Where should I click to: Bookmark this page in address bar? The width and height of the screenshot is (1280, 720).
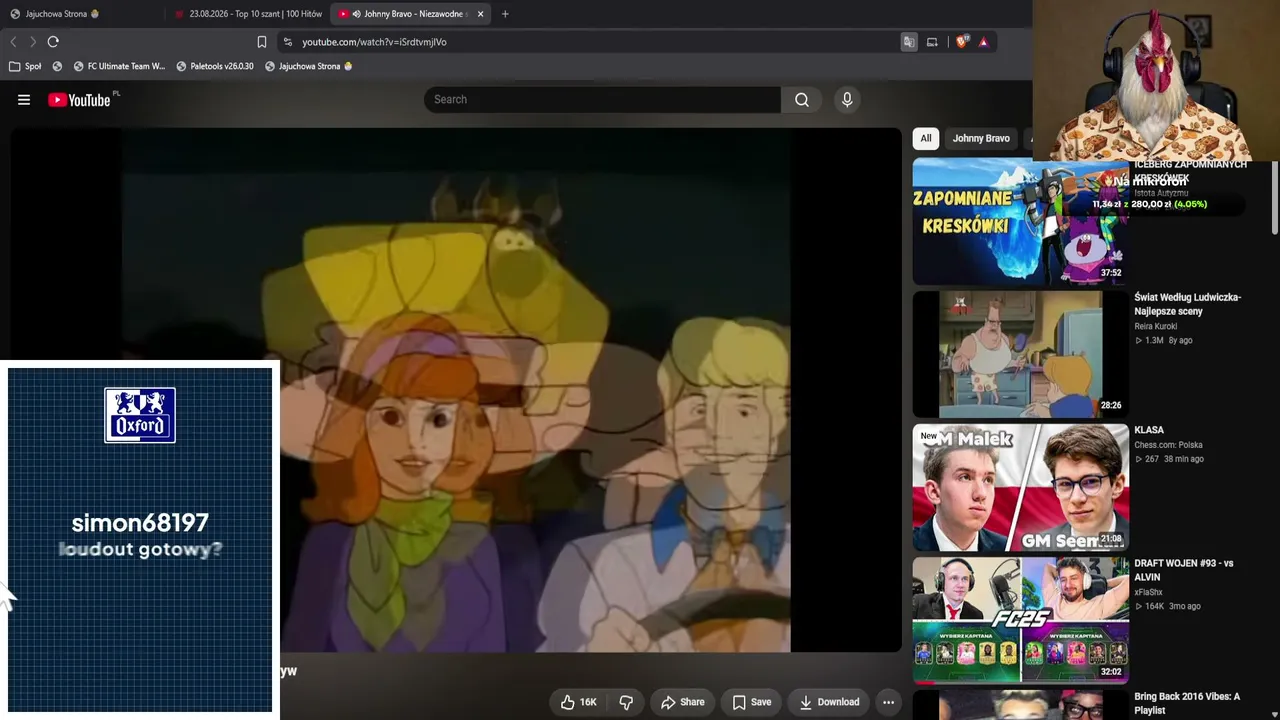point(262,42)
